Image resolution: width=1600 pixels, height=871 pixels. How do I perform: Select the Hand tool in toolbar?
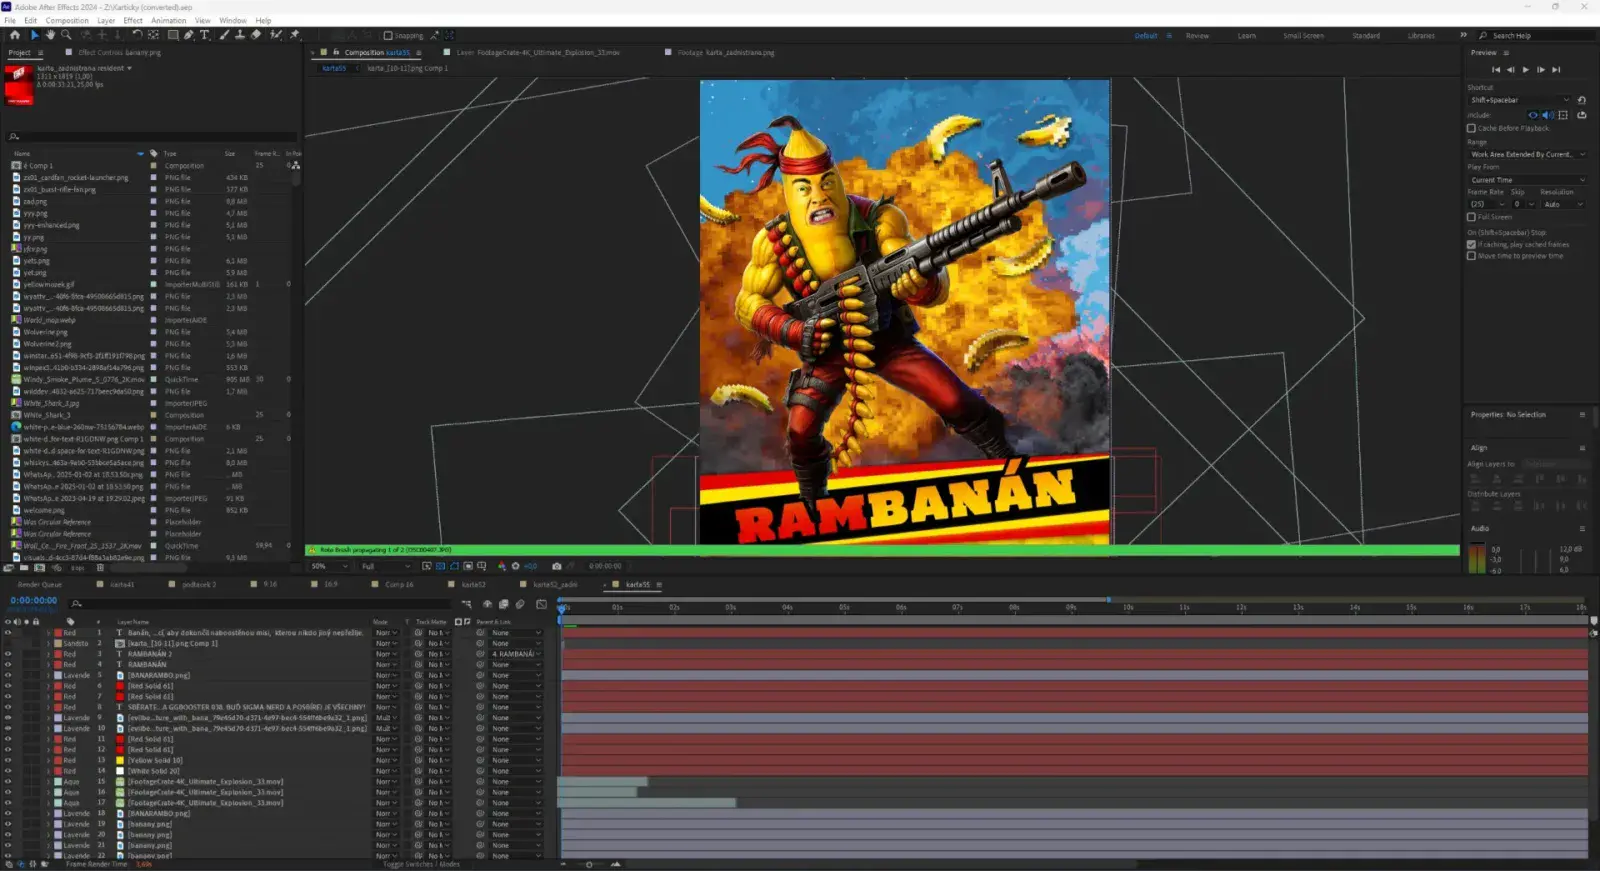click(x=50, y=35)
